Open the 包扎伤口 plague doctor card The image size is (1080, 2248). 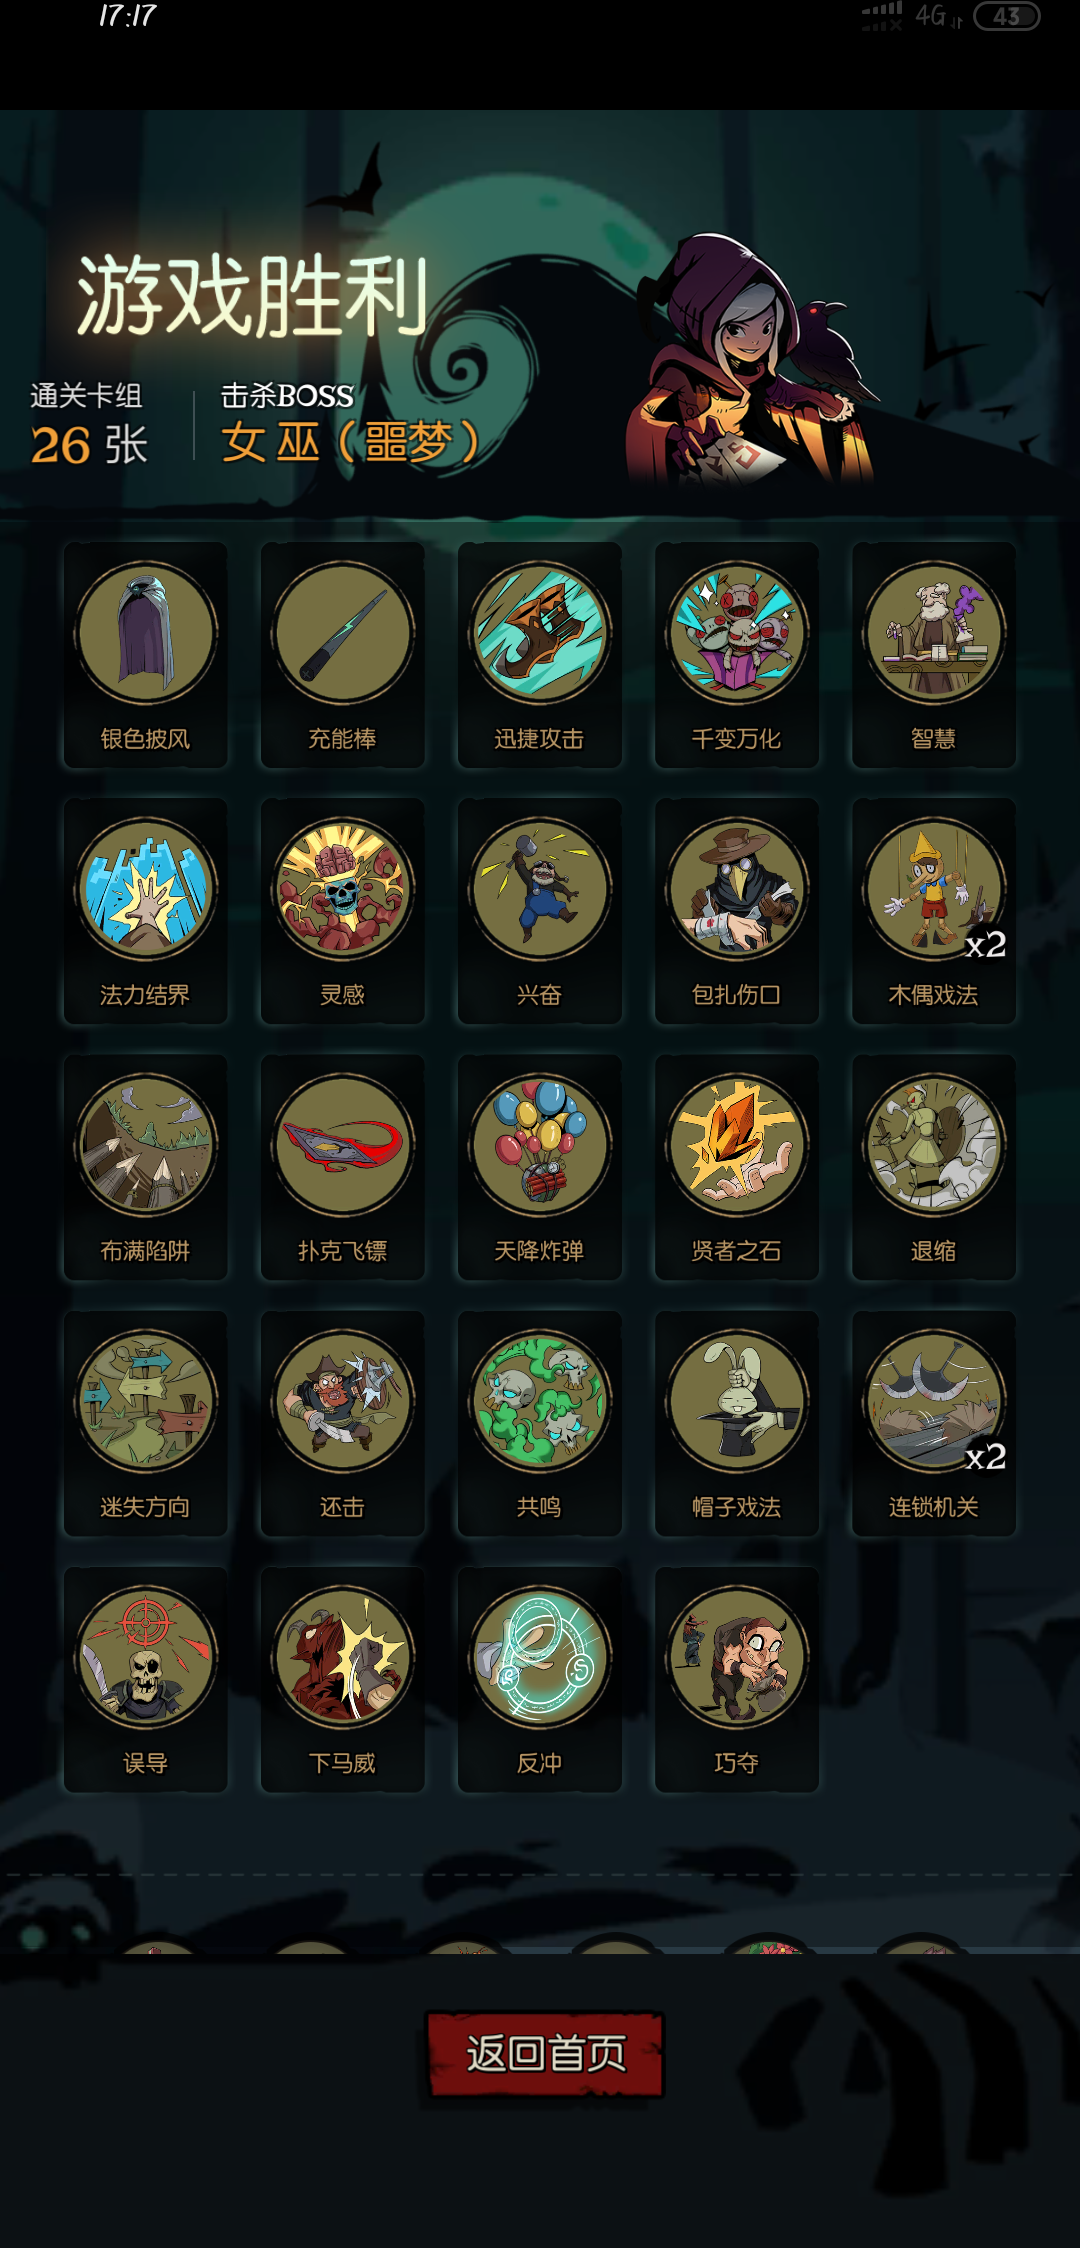point(737,911)
